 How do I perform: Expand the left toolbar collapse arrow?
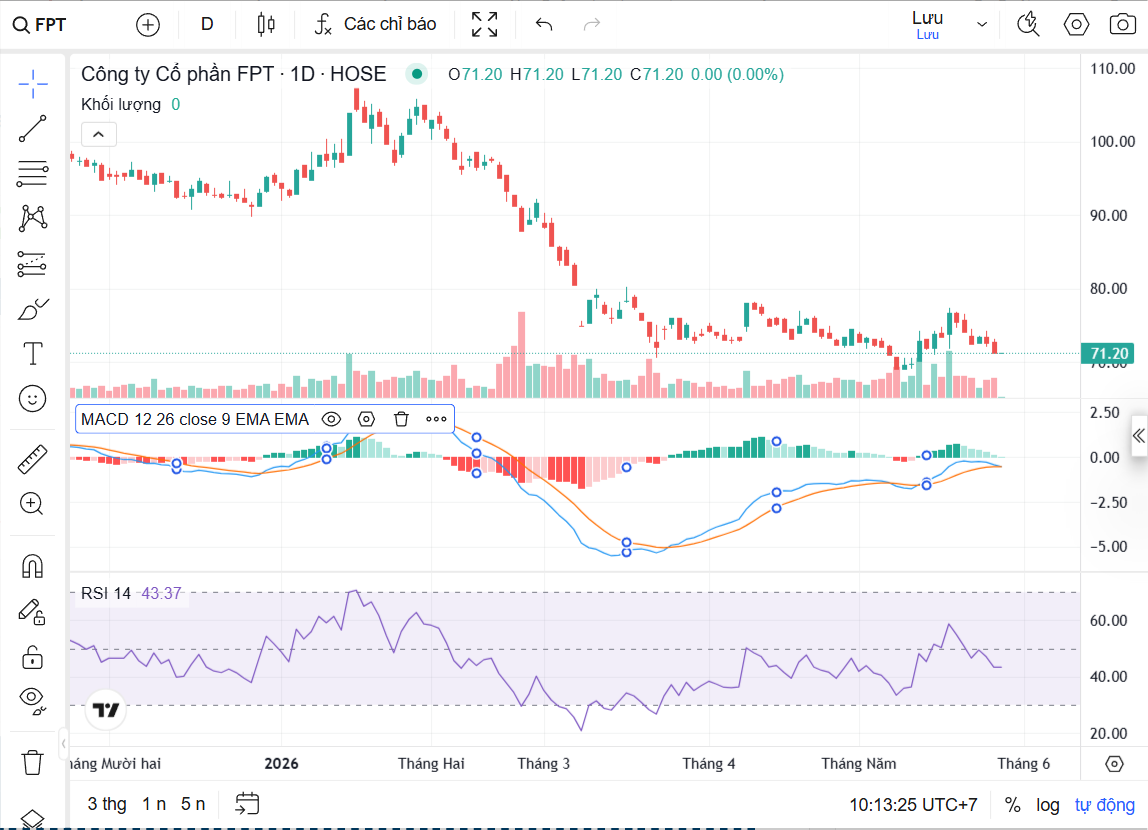[64, 744]
